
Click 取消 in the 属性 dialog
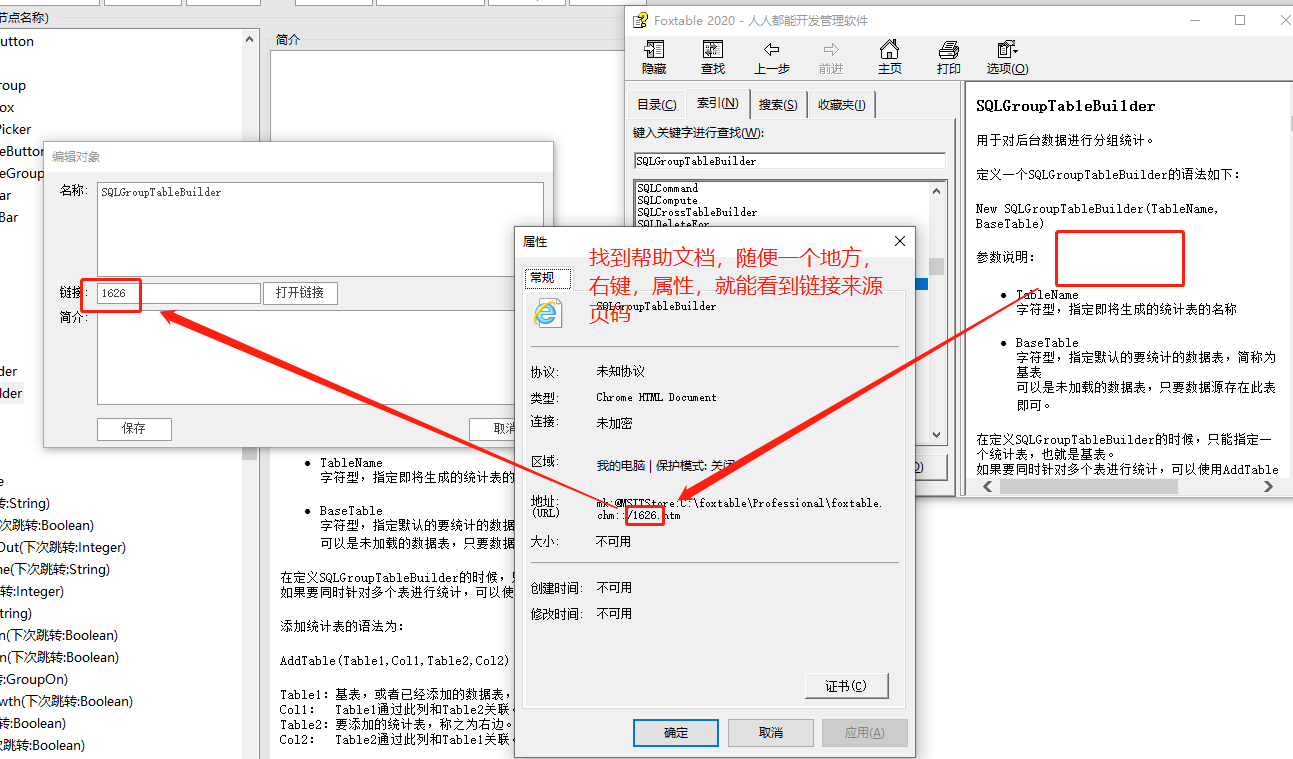pyautogui.click(x=770, y=732)
